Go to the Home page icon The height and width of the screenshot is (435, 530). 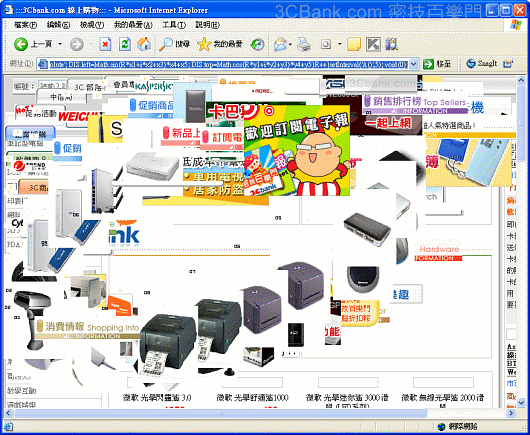pos(144,44)
